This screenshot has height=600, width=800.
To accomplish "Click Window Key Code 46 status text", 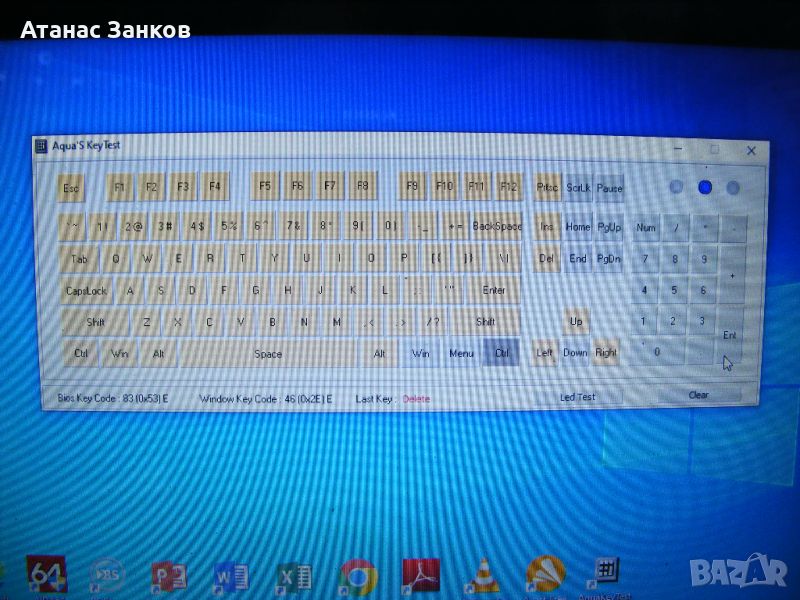I will point(265,398).
